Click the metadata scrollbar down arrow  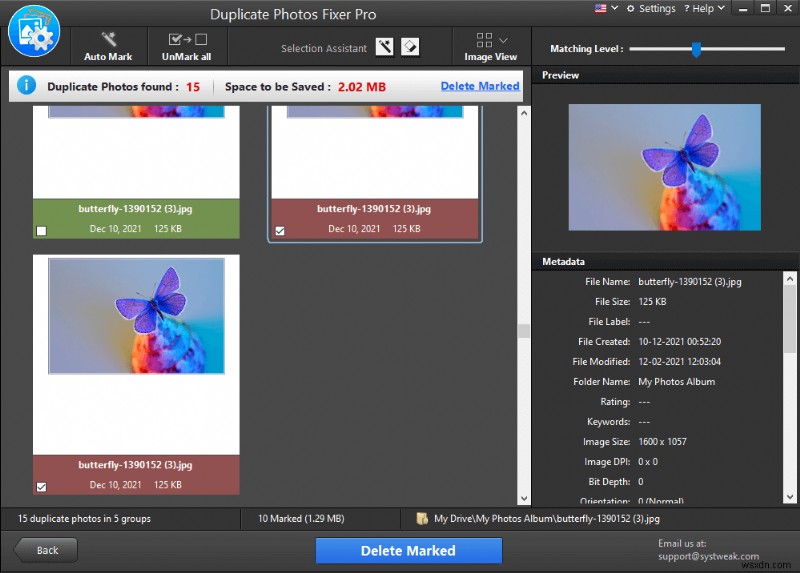coord(790,496)
